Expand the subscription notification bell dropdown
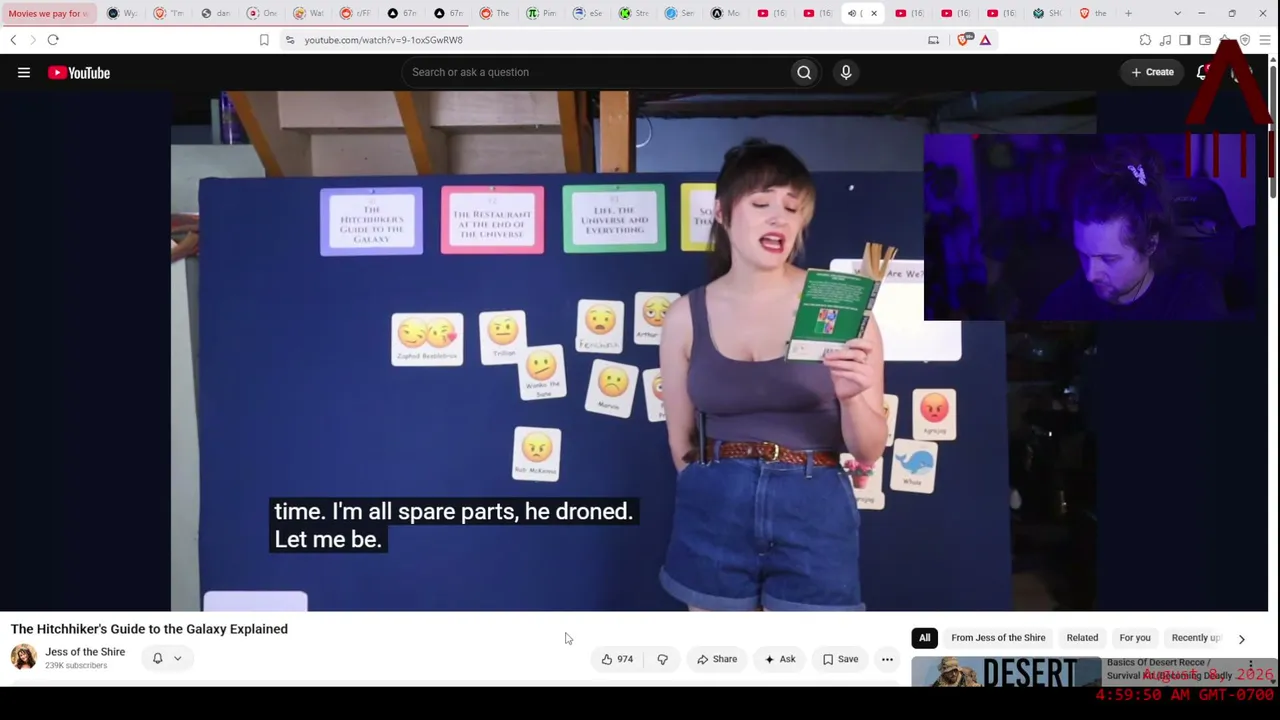Screen dimensions: 1280x720 click(166, 658)
